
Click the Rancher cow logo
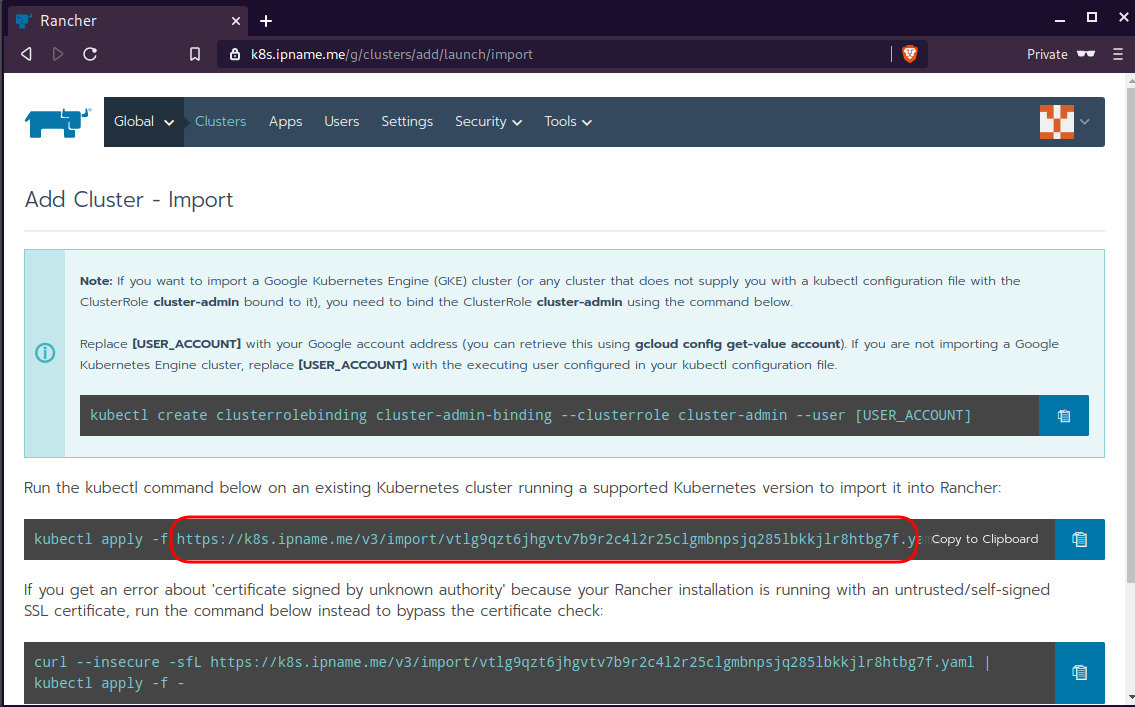[58, 122]
